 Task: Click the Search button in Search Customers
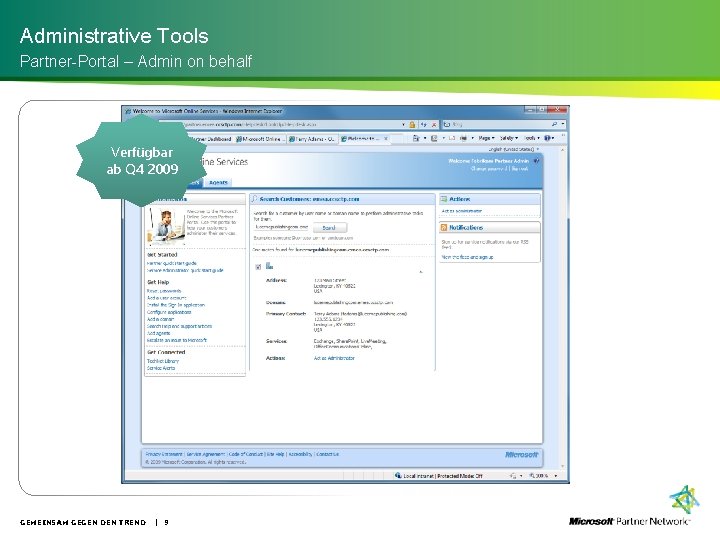tap(330, 228)
